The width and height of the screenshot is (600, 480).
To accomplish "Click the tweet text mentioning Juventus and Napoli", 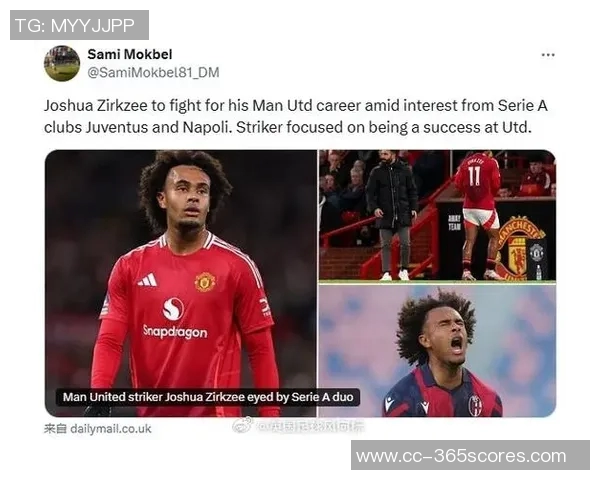I will pyautogui.click(x=295, y=116).
